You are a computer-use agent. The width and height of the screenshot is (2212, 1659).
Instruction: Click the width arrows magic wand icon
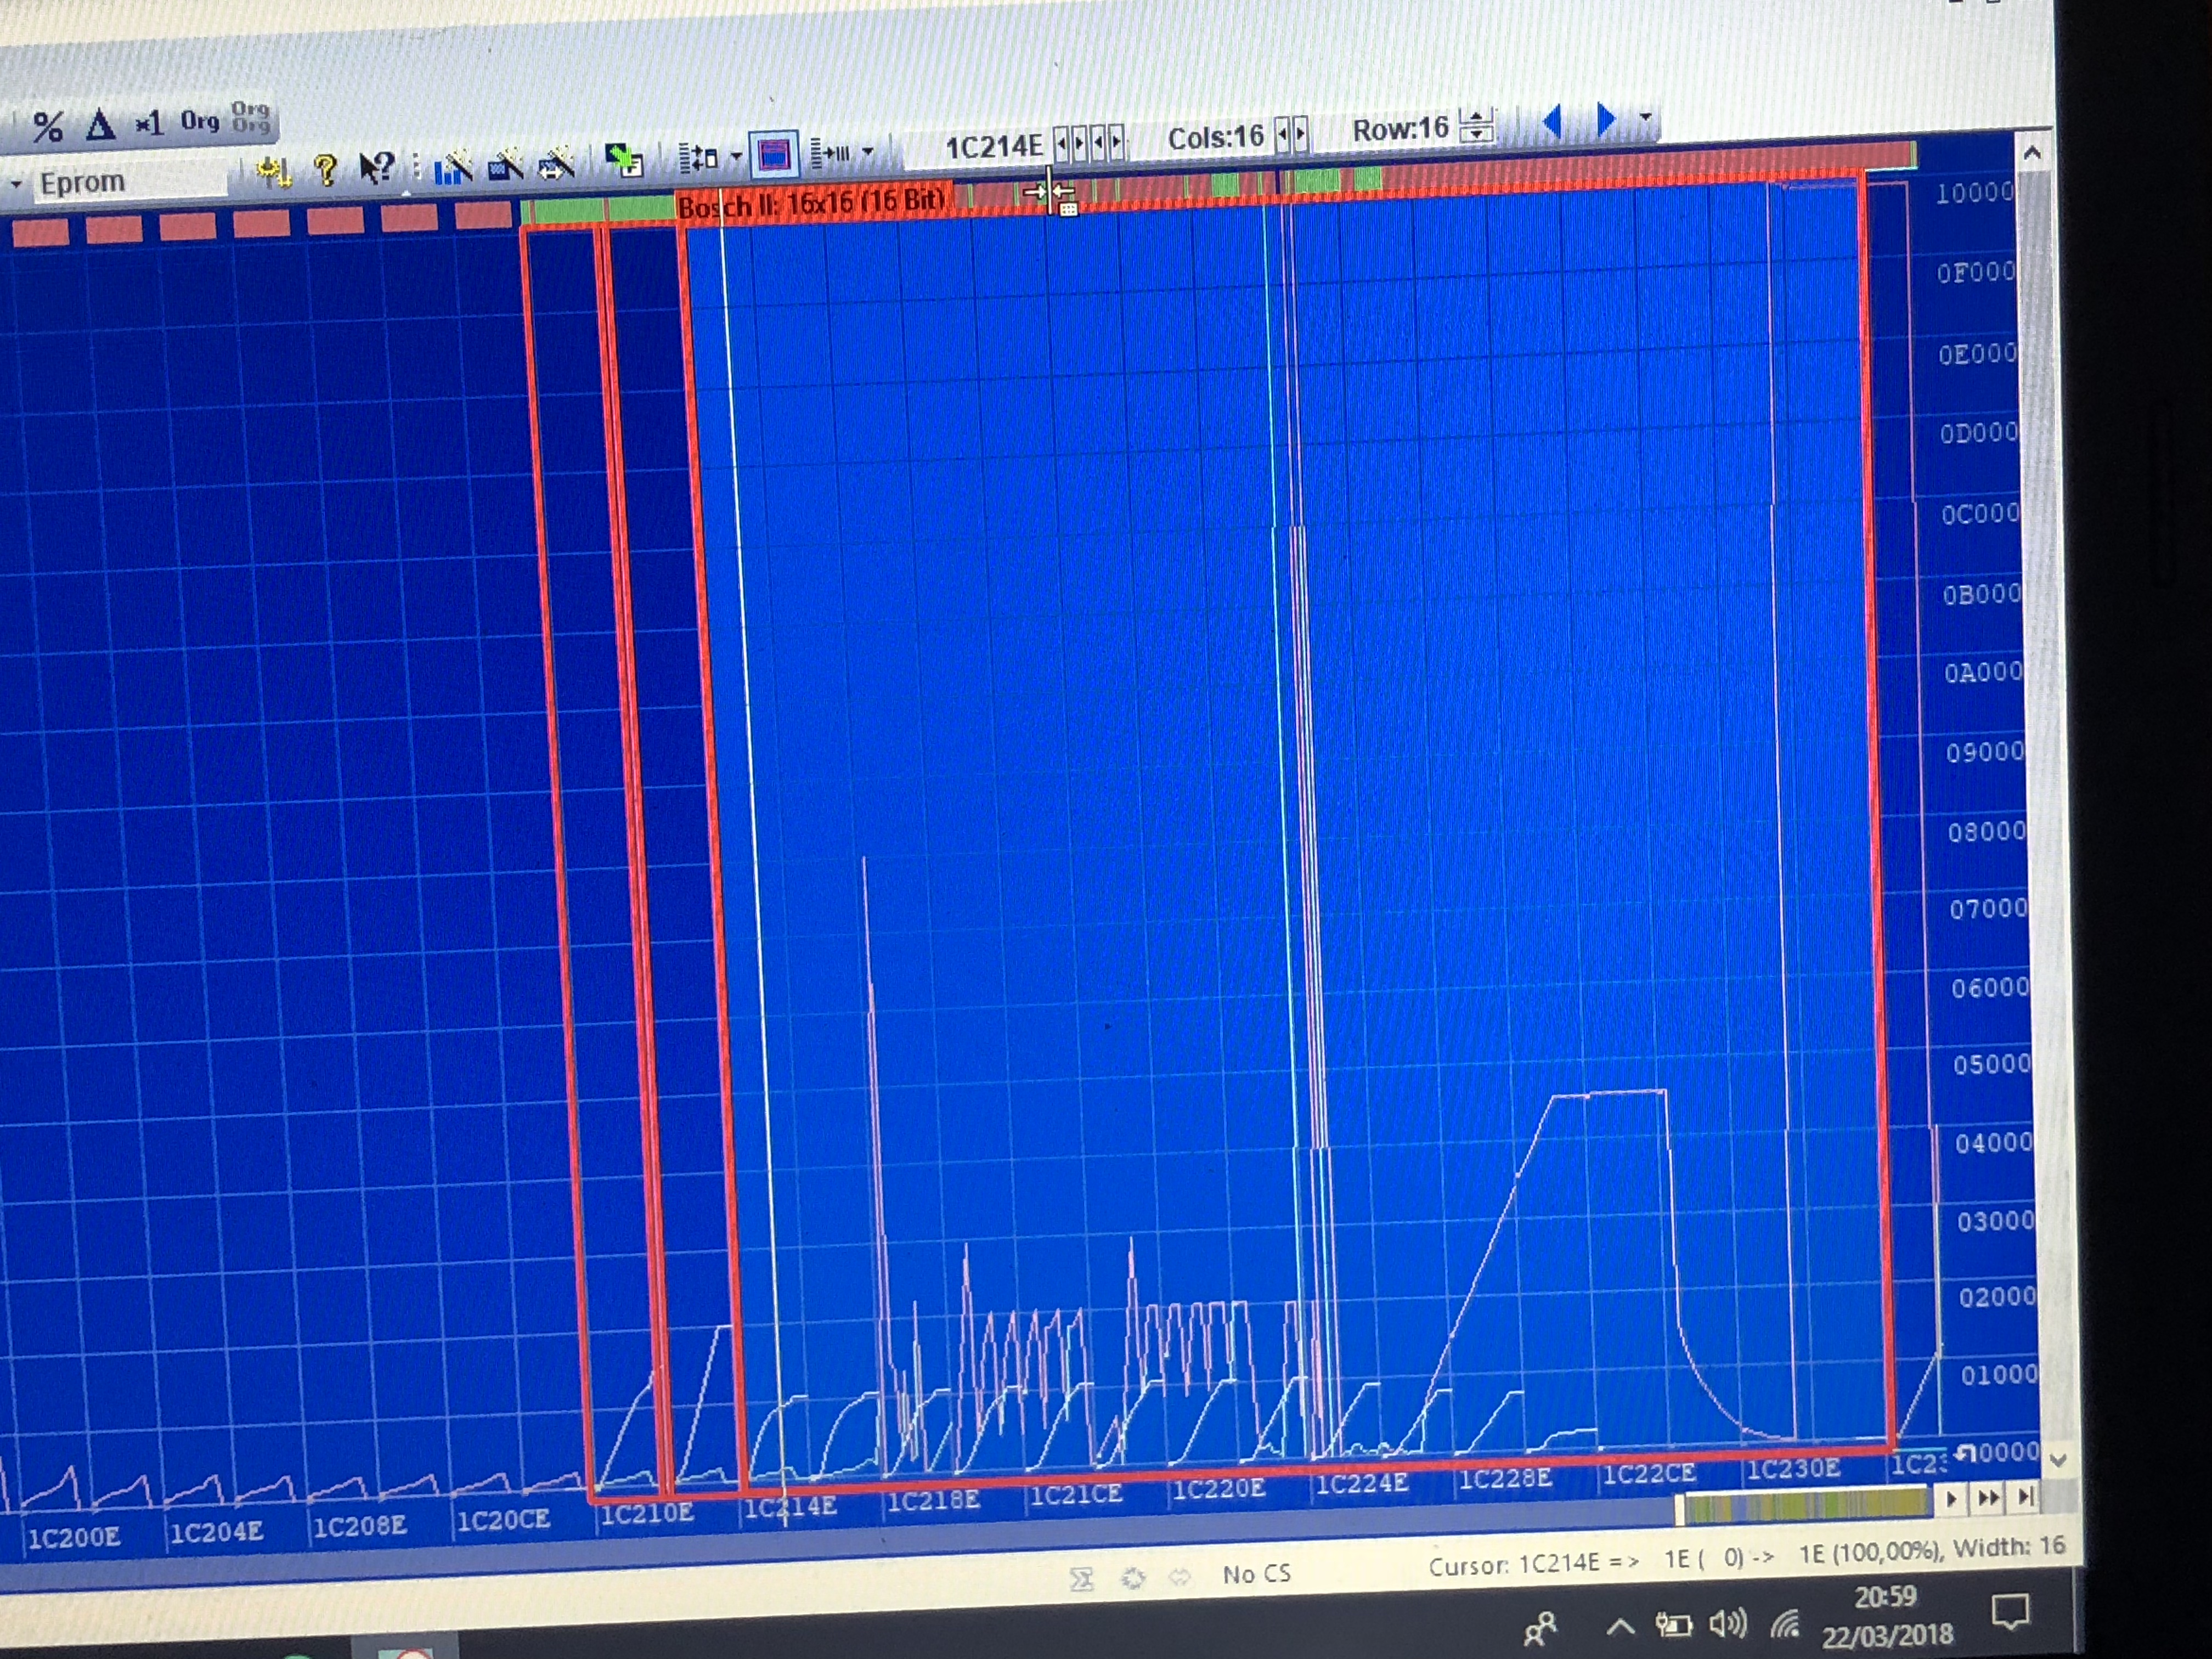click(556, 162)
